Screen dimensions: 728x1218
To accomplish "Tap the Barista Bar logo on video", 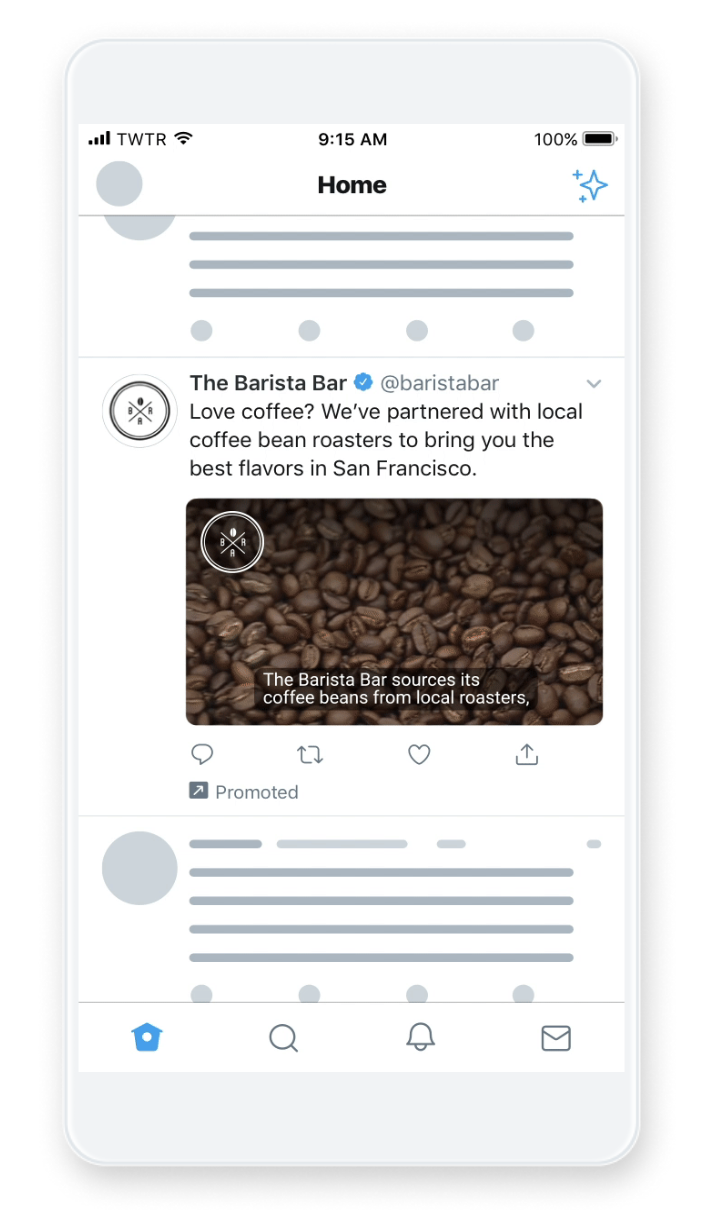I will (x=232, y=543).
